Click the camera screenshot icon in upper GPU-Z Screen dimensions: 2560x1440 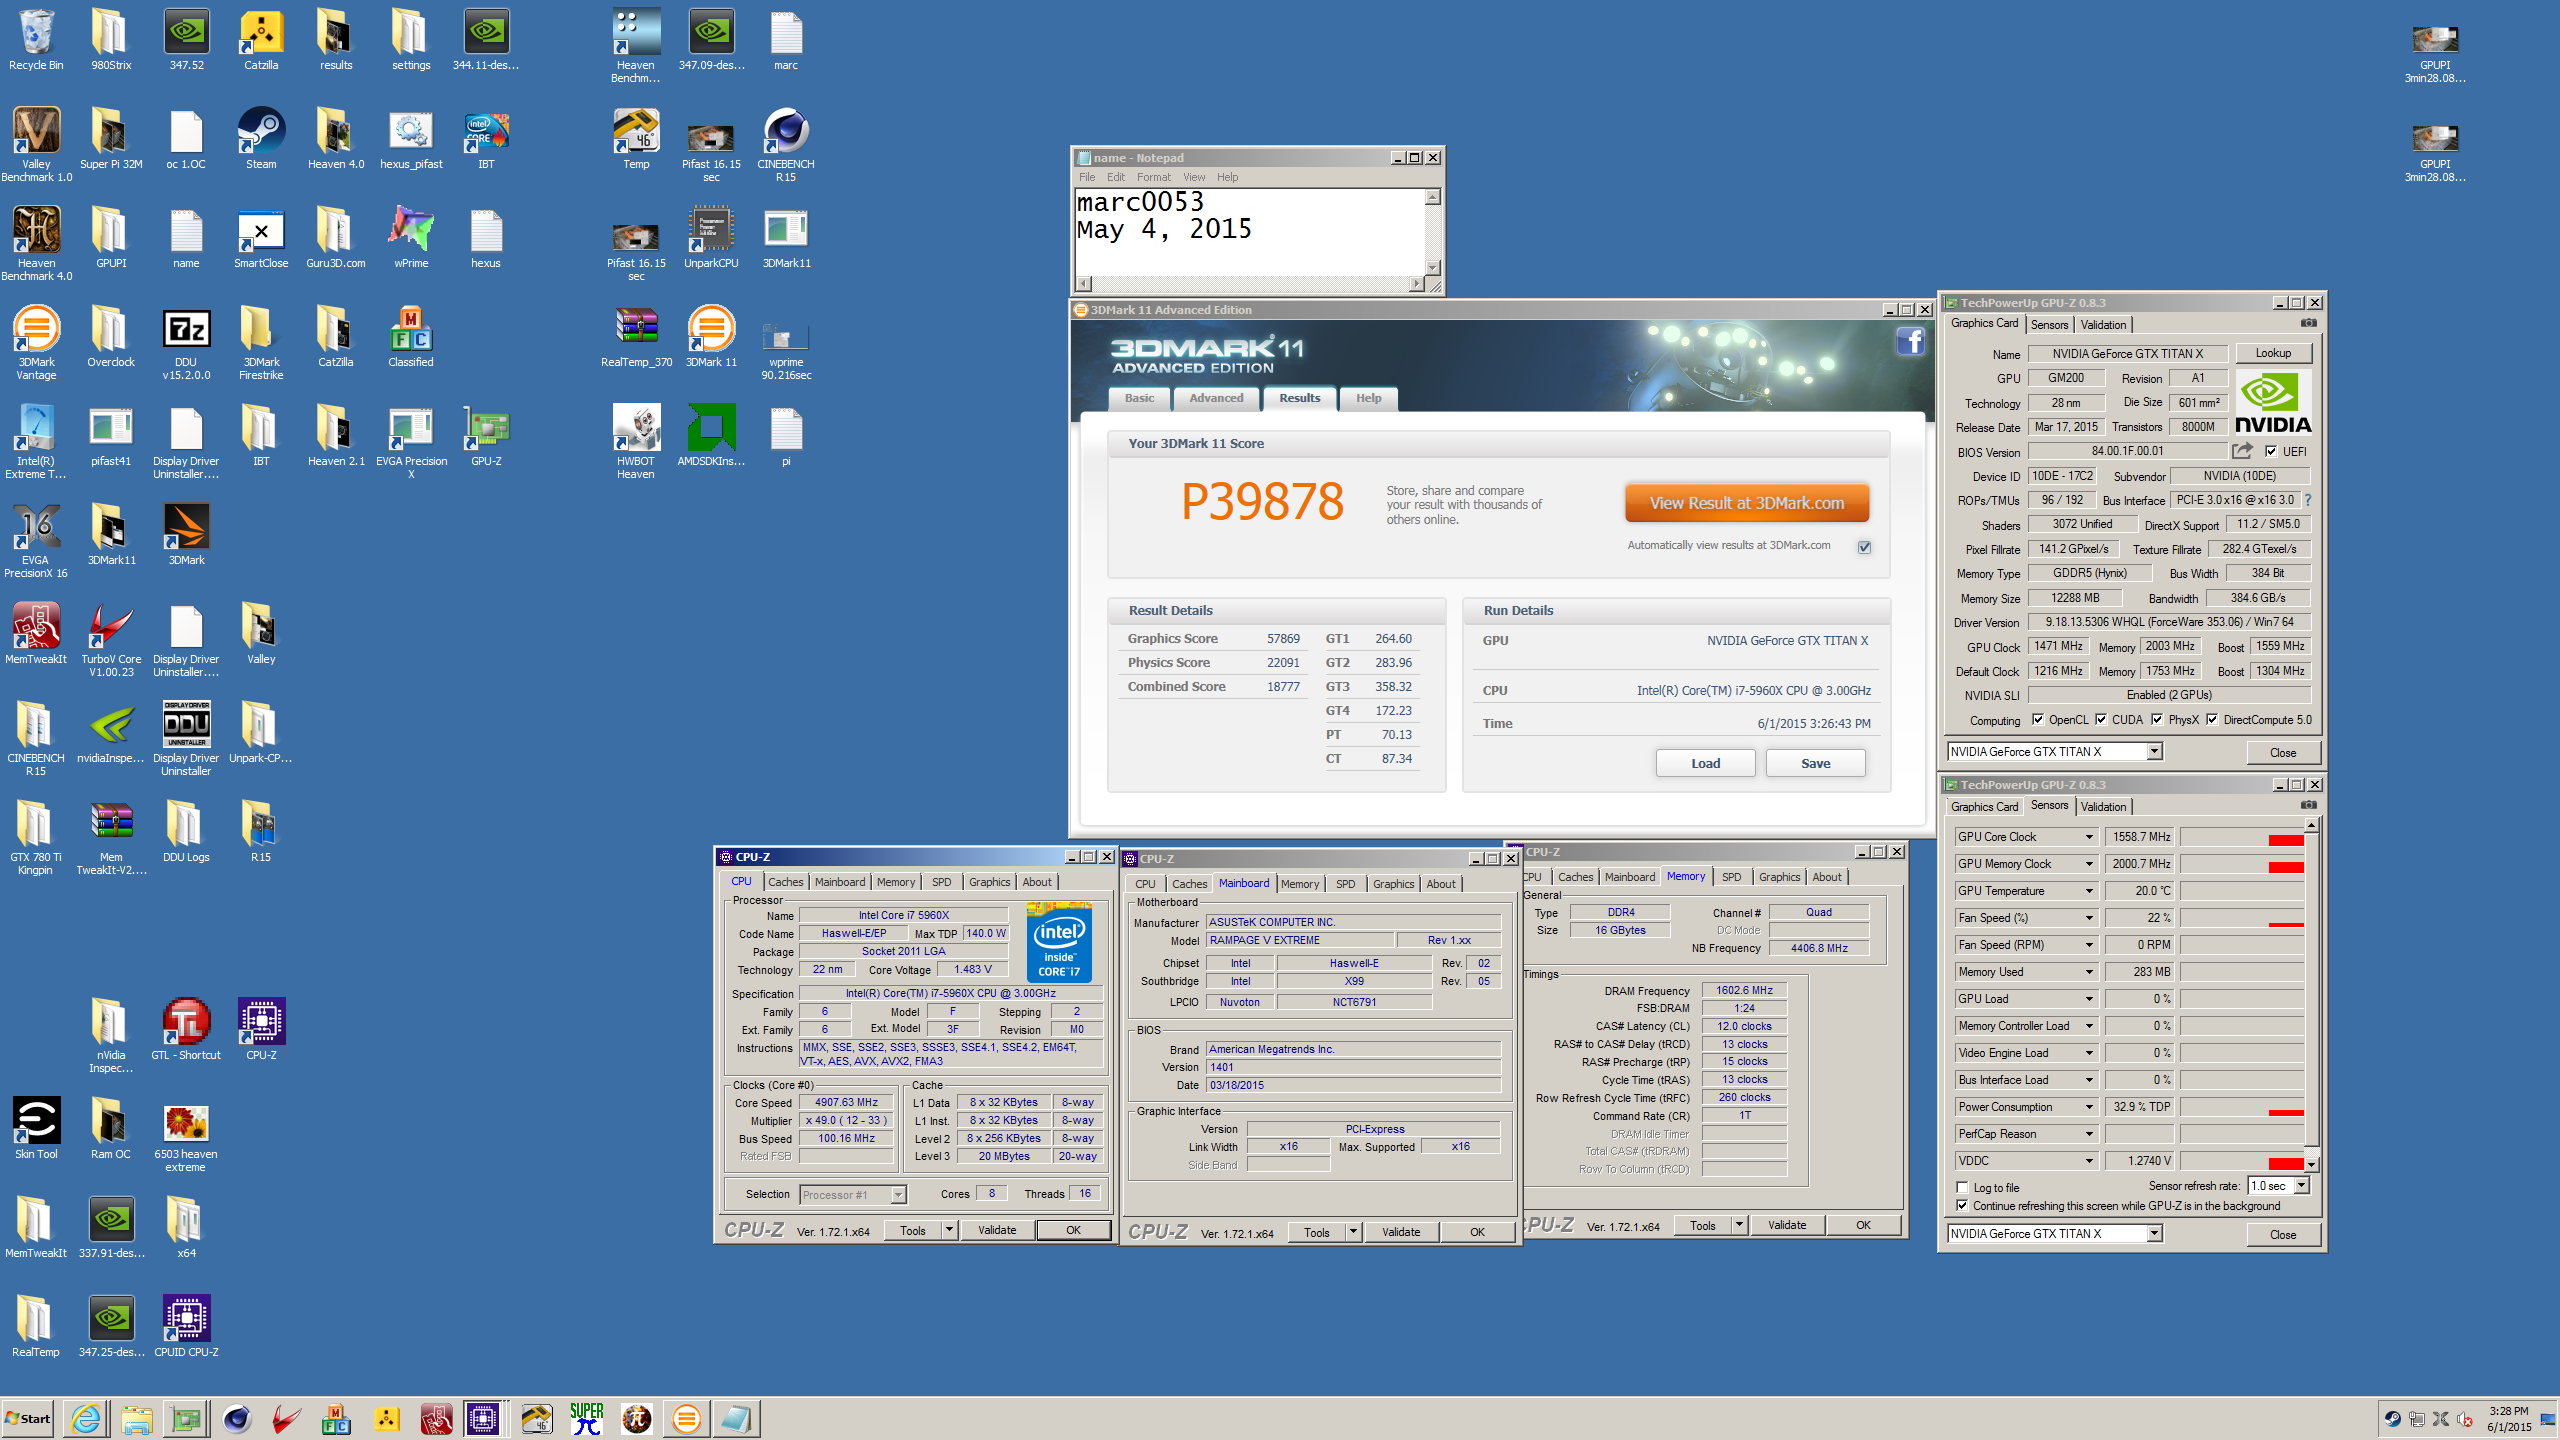tap(2308, 323)
